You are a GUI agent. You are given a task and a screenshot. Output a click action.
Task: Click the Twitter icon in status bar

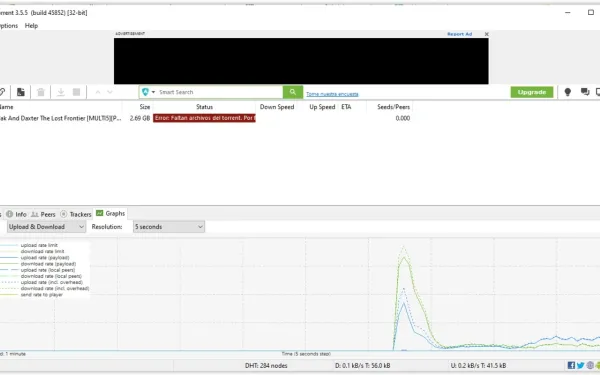click(580, 365)
